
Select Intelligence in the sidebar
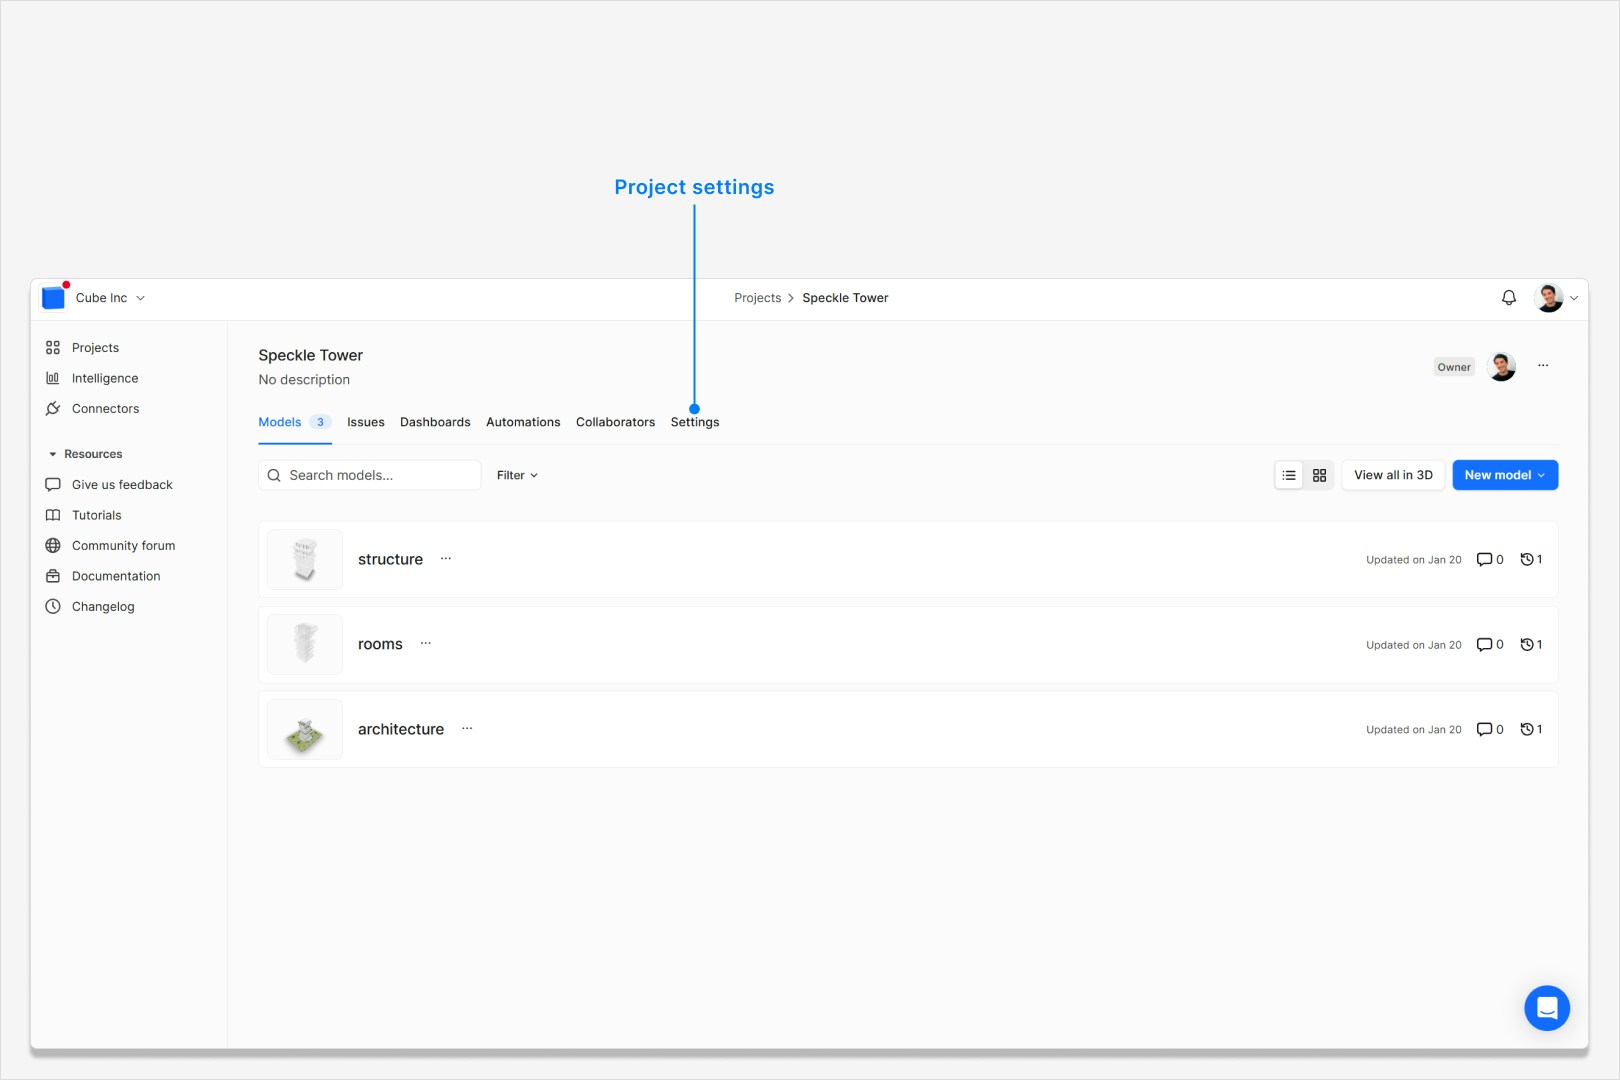coord(104,377)
